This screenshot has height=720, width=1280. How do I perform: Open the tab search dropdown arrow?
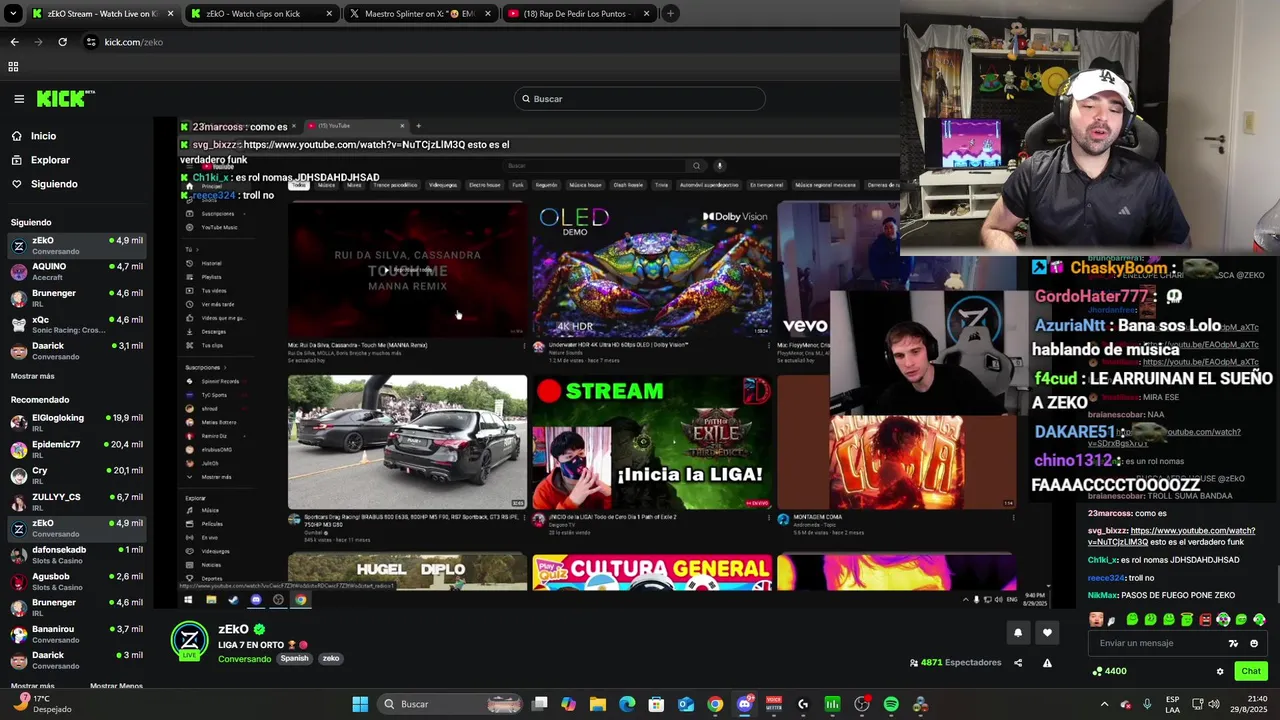(13, 14)
